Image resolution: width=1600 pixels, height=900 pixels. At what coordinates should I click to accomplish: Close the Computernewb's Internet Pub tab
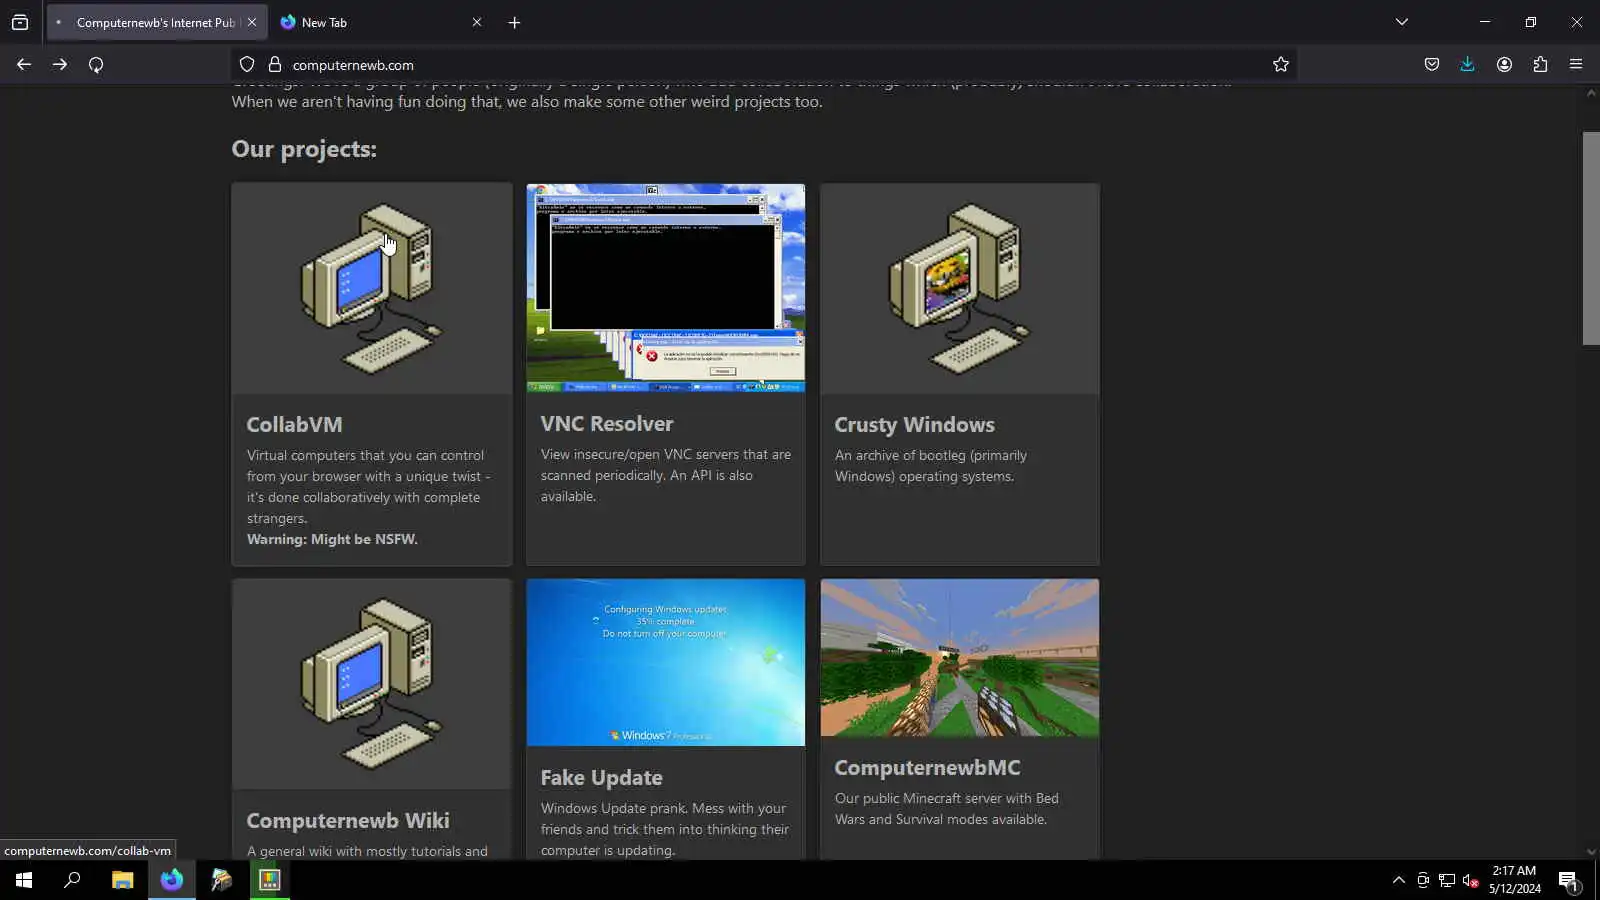[x=252, y=22]
